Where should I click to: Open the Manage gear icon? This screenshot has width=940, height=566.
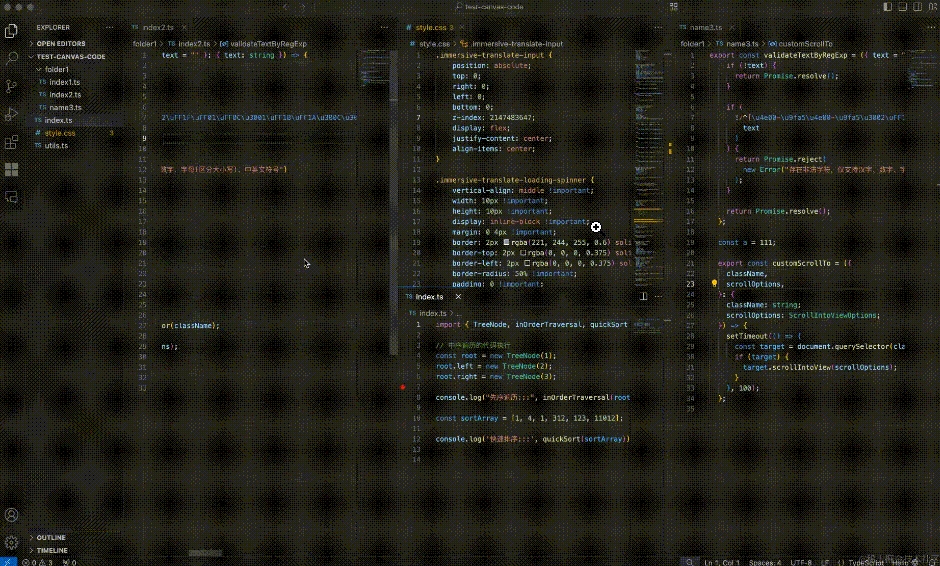11,543
